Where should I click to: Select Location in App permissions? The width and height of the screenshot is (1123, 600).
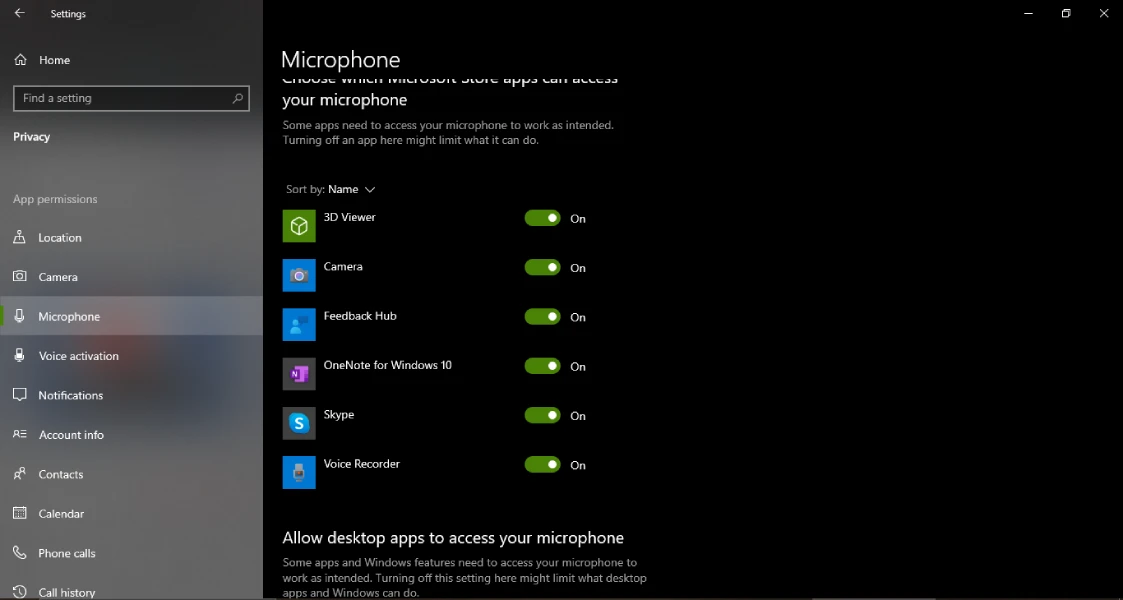[x=60, y=238]
